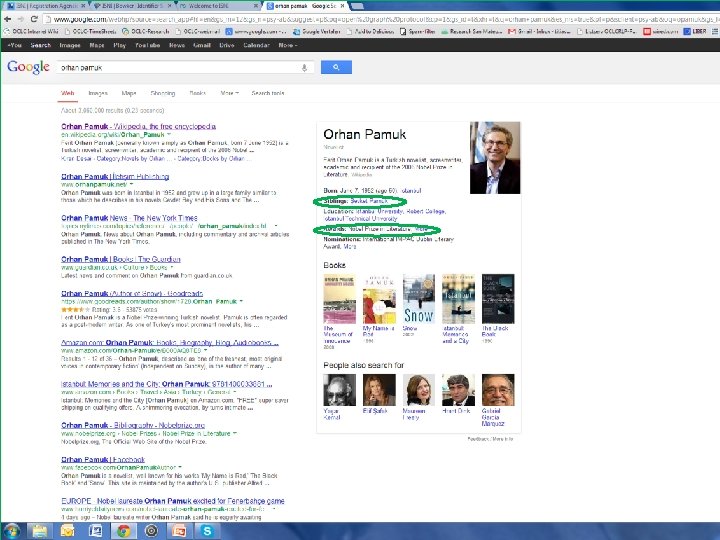Click the Chrome taskbar icon

click(123, 531)
